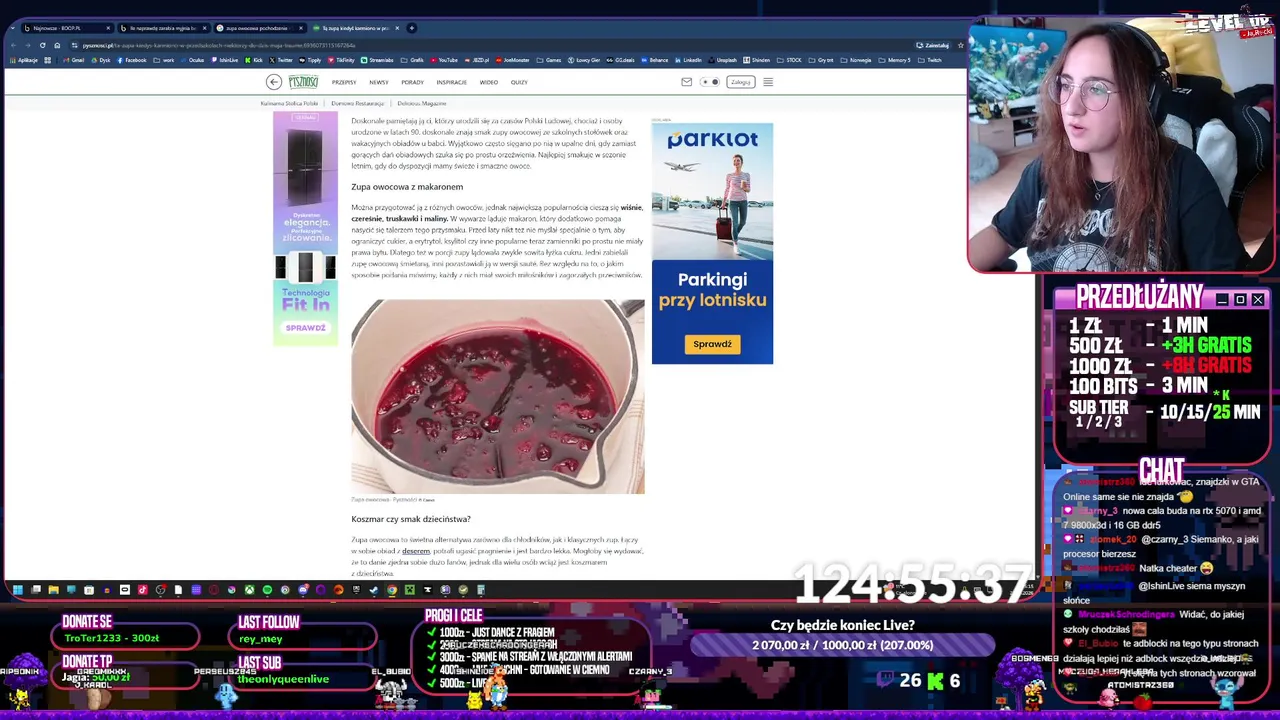Open the YouTube bookmark
This screenshot has height=720, width=1280.
tap(443, 60)
